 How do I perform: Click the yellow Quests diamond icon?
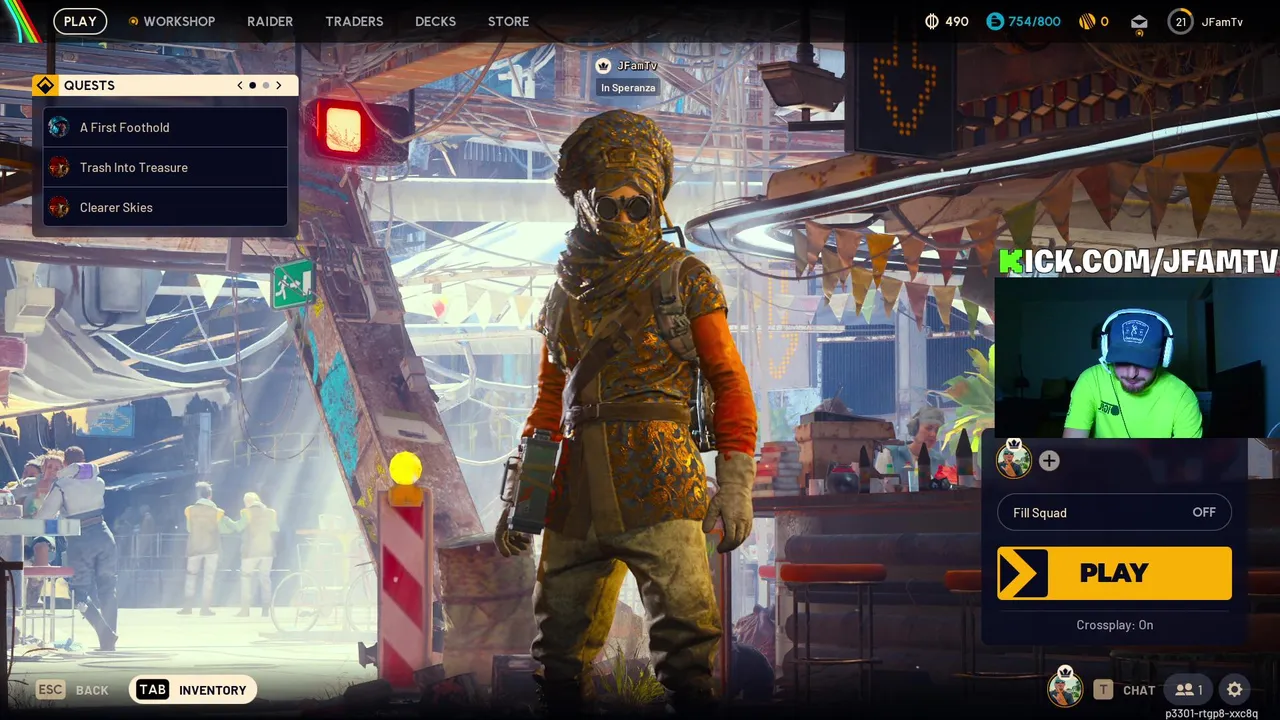pyautogui.click(x=45, y=85)
